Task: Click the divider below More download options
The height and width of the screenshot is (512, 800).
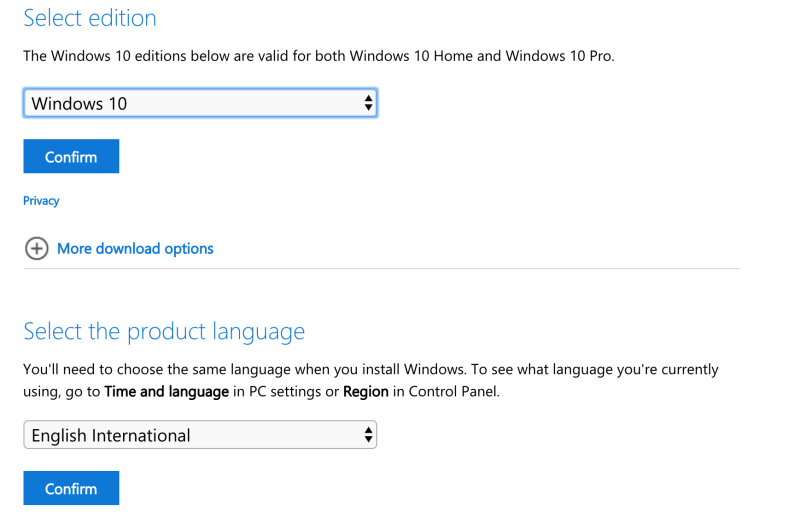Action: [381, 269]
